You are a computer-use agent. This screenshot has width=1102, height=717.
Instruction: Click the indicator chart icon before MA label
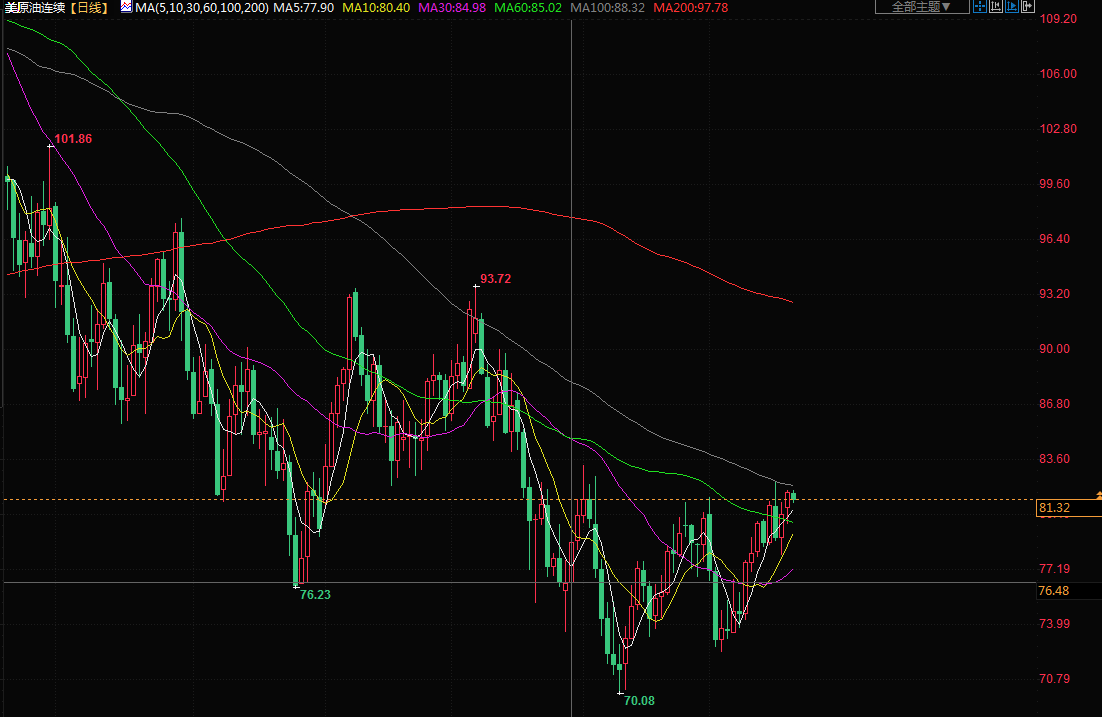point(126,7)
